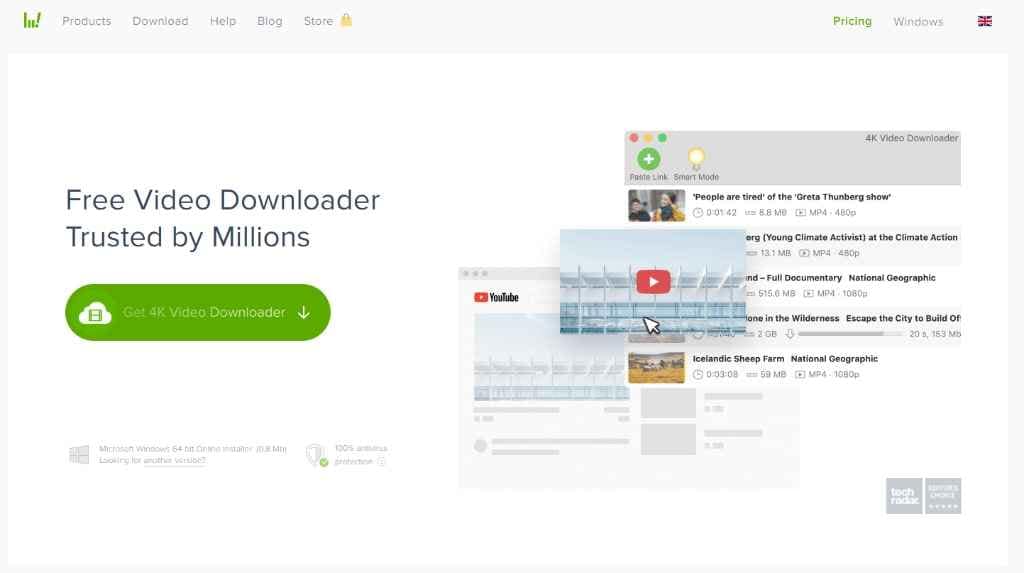1024x573 pixels.
Task: Click the TechRadar badge
Action: (904, 496)
